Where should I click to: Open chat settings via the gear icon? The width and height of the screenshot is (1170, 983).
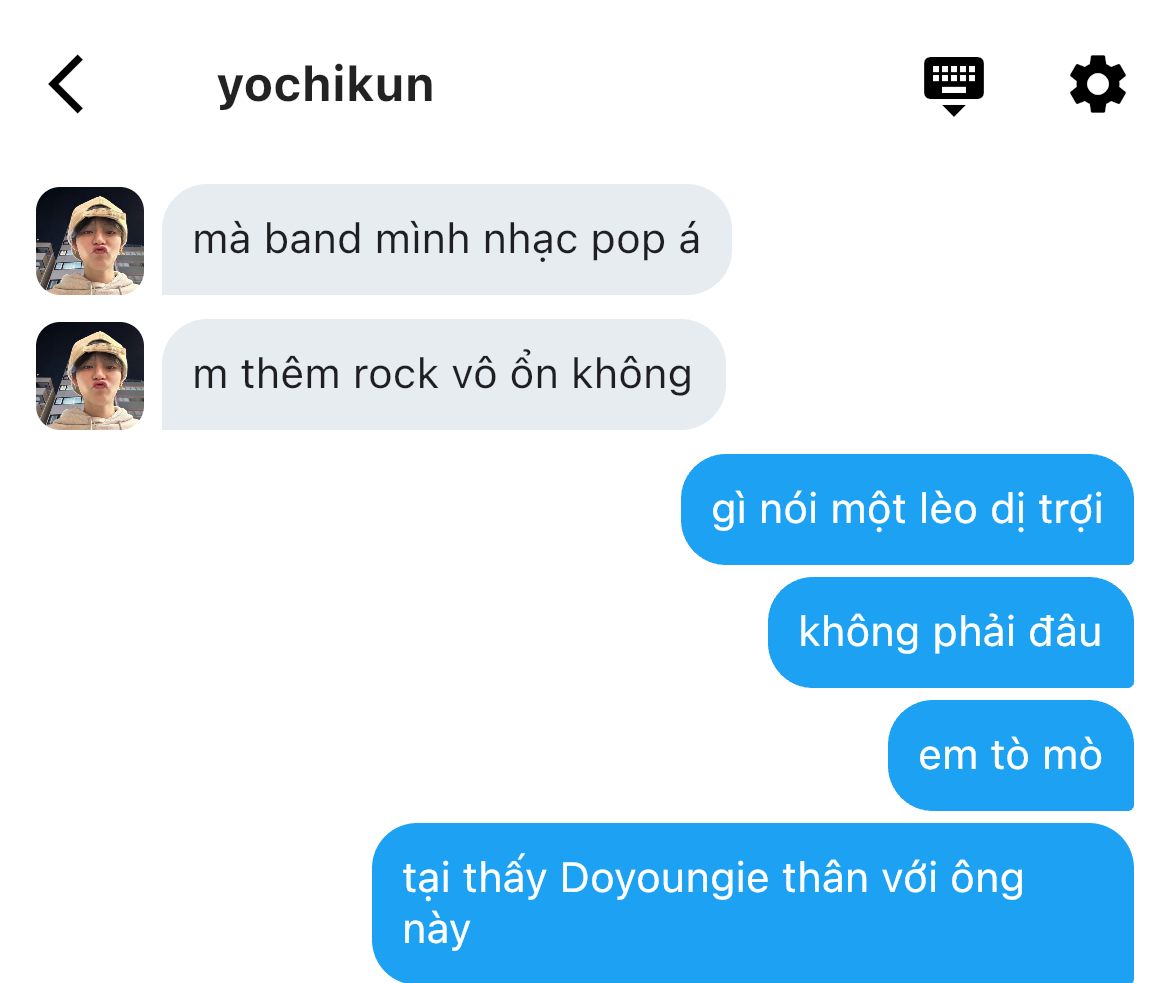pyautogui.click(x=1098, y=84)
